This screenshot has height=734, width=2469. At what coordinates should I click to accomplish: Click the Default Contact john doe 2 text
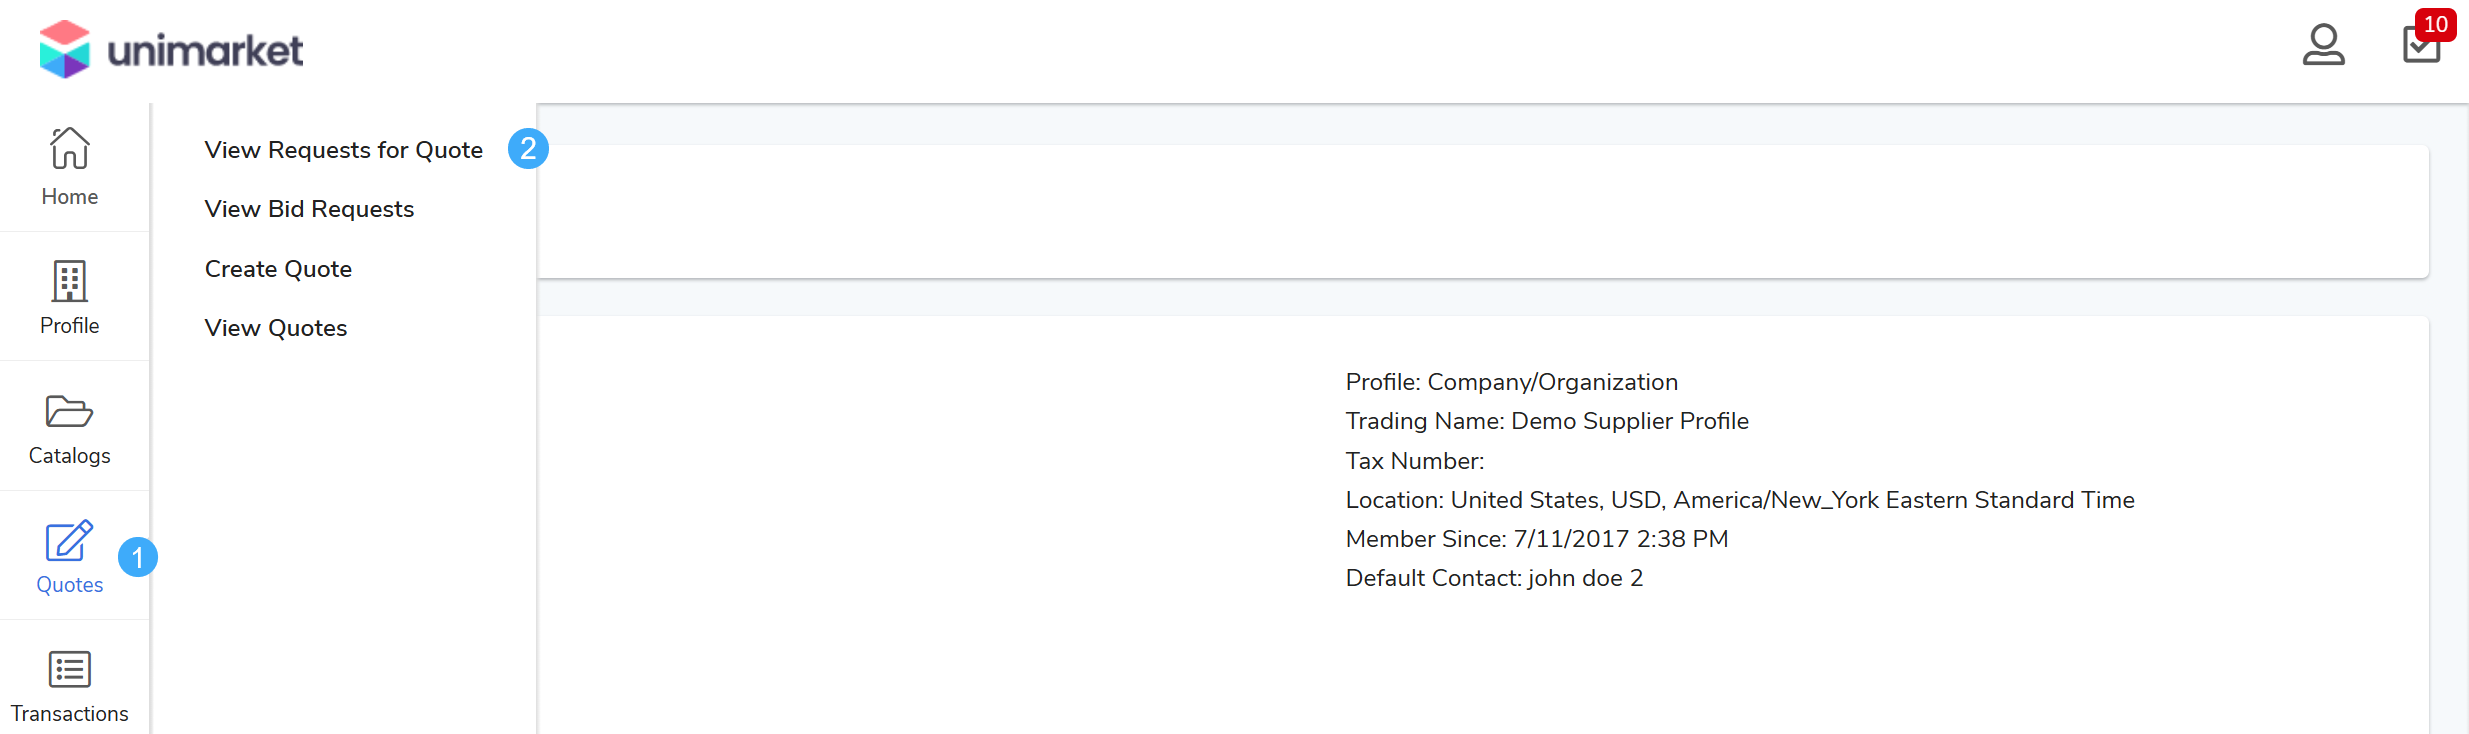tap(1494, 578)
